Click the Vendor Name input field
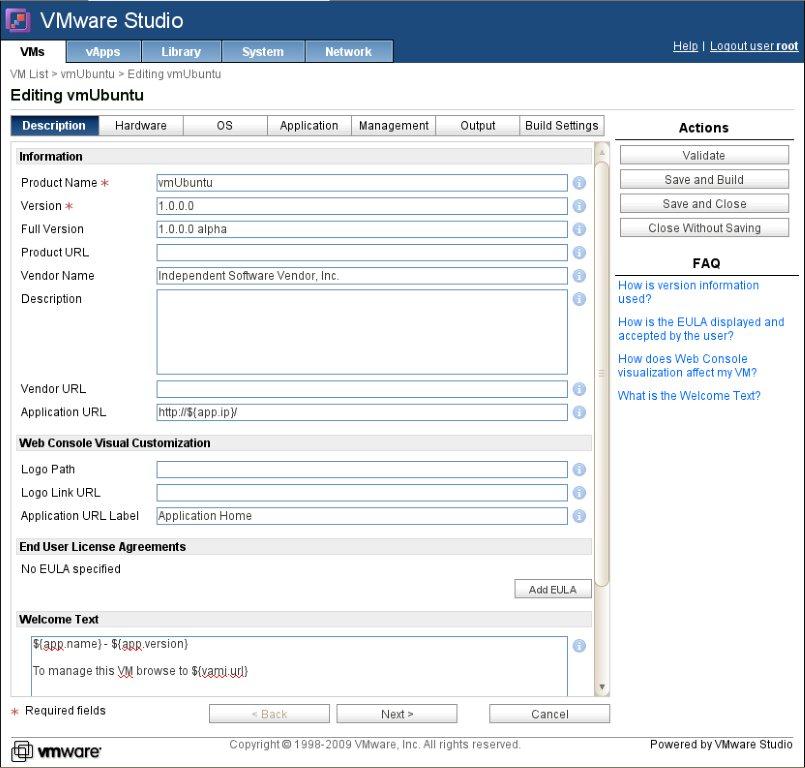Viewport: 805px width, 768px height. tap(362, 276)
